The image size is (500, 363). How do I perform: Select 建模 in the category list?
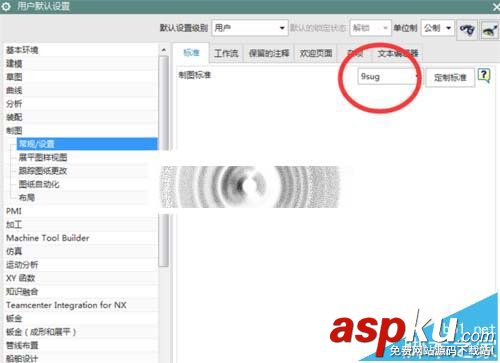point(81,64)
